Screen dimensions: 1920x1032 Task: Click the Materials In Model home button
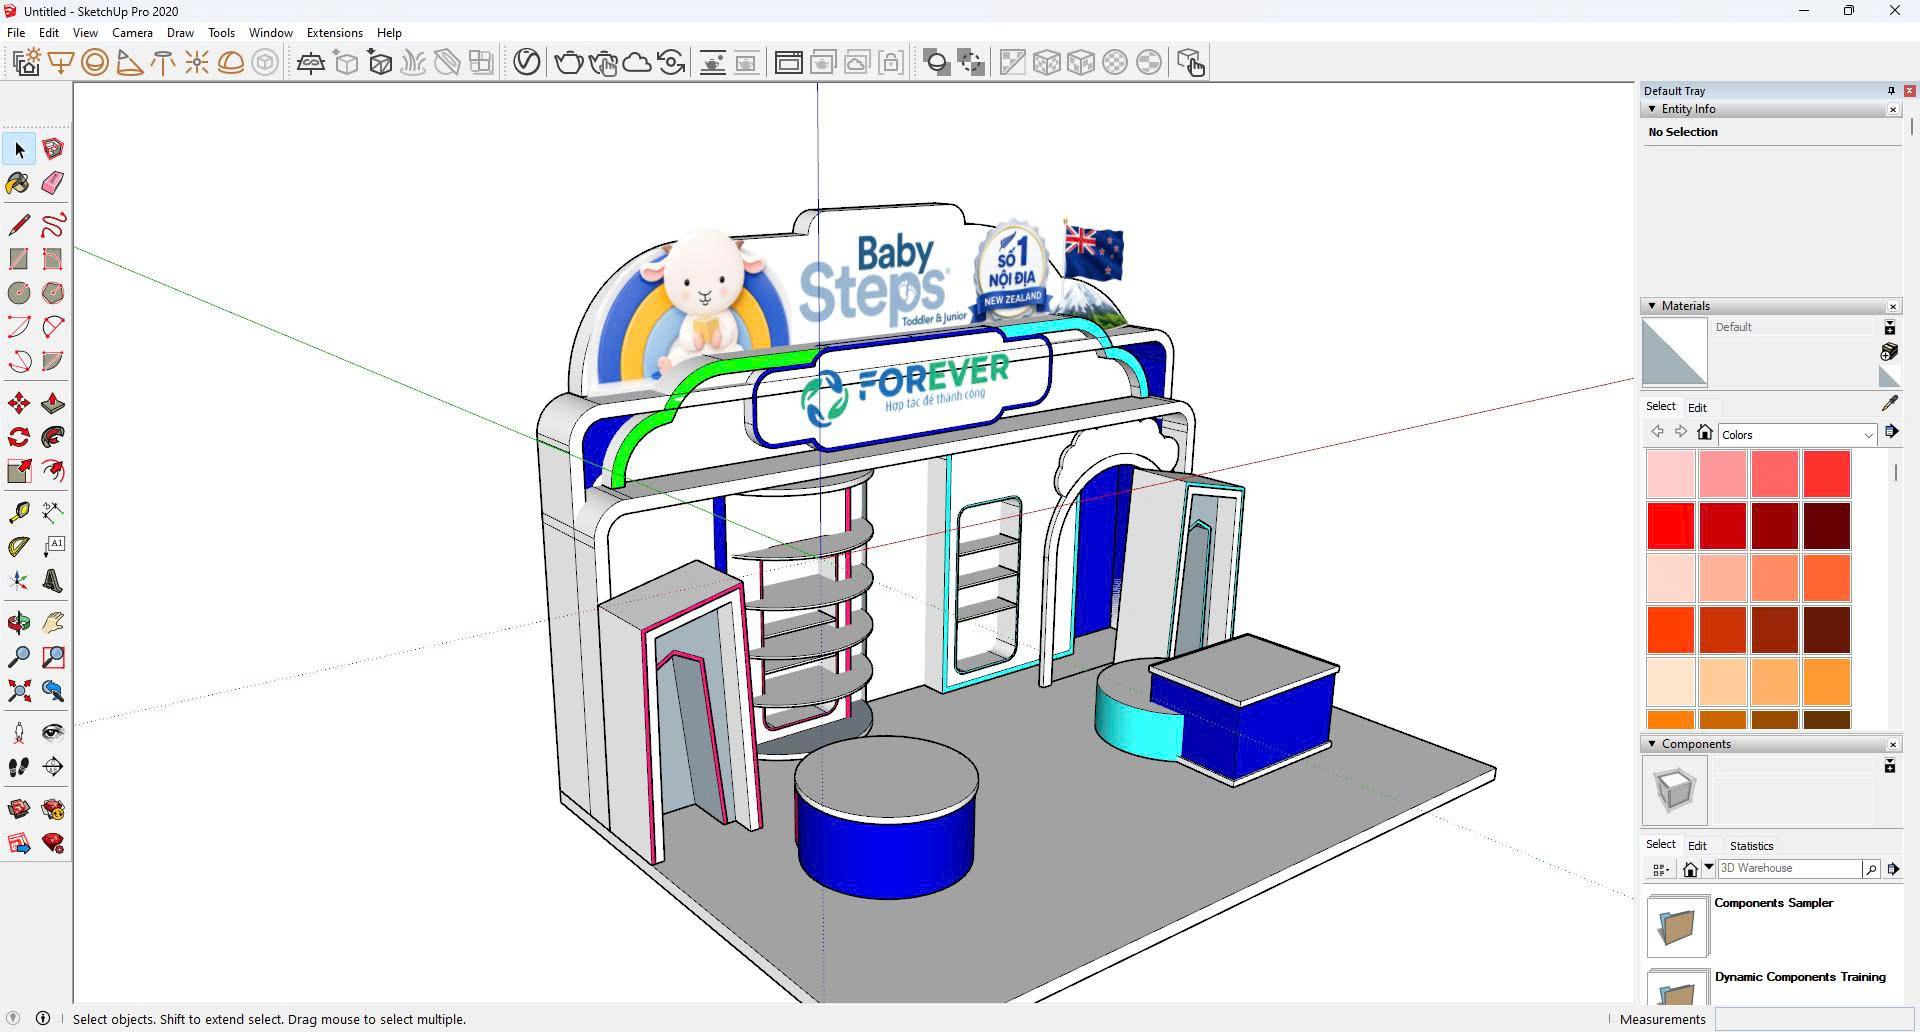click(x=1705, y=433)
